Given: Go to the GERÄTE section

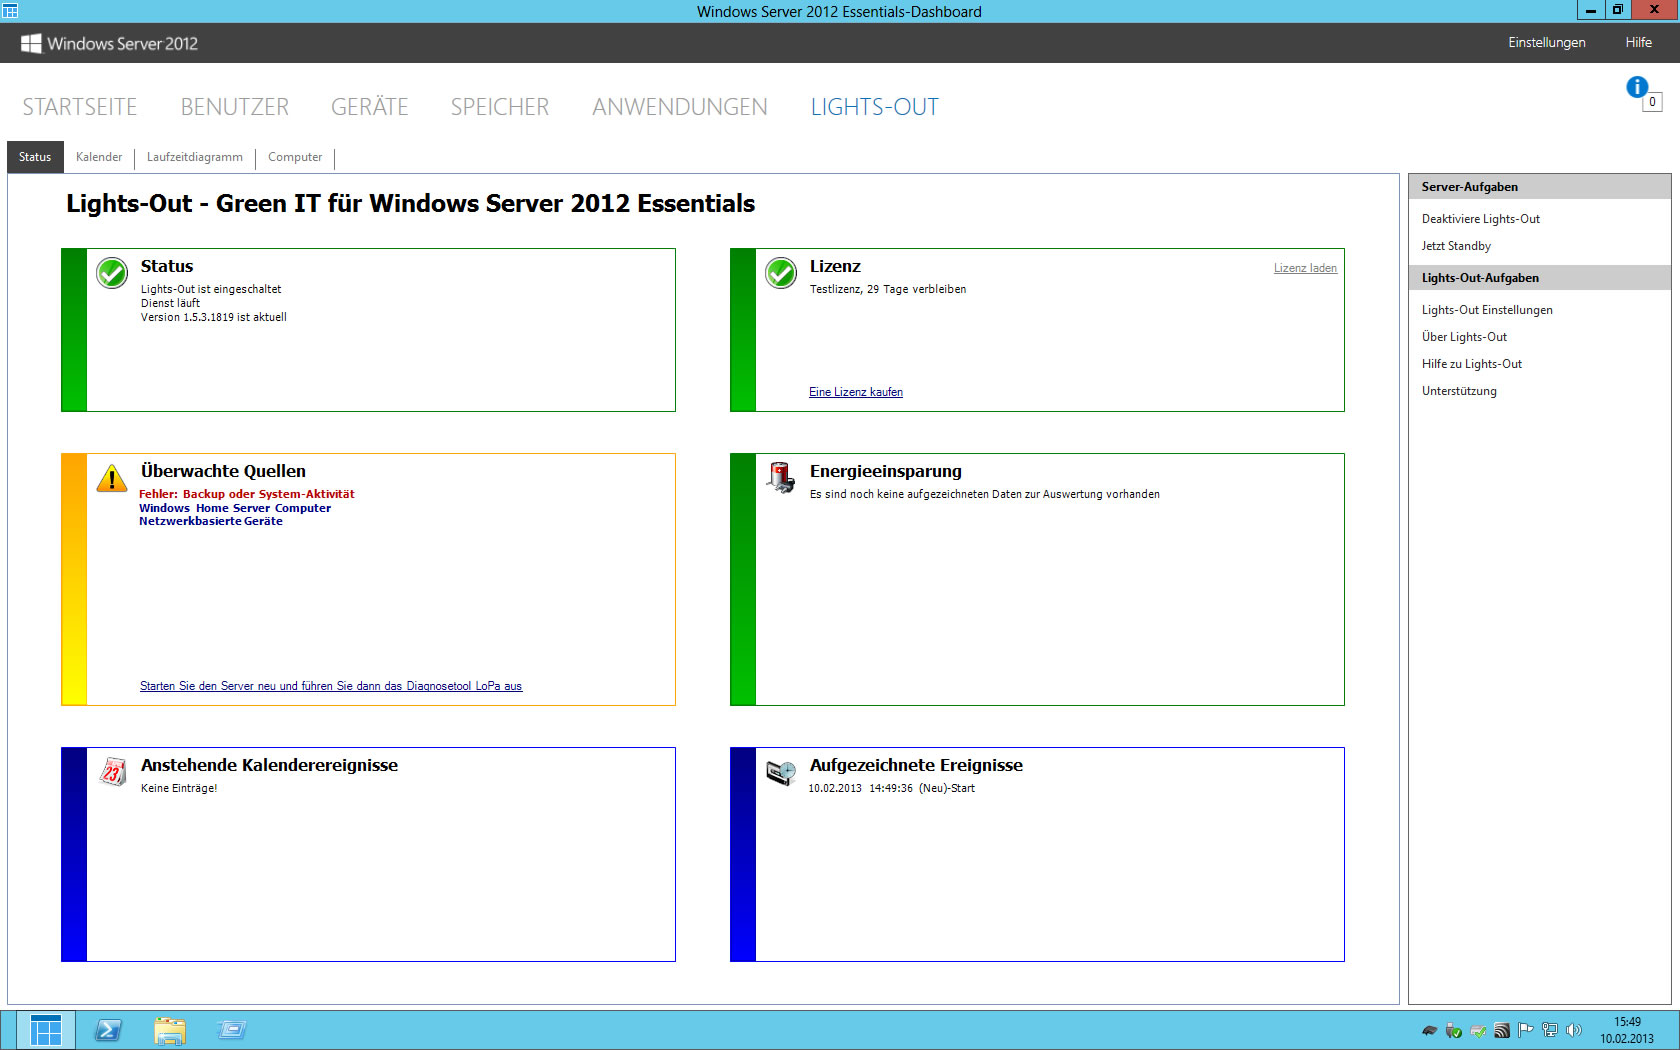Looking at the screenshot, I should coord(370,107).
